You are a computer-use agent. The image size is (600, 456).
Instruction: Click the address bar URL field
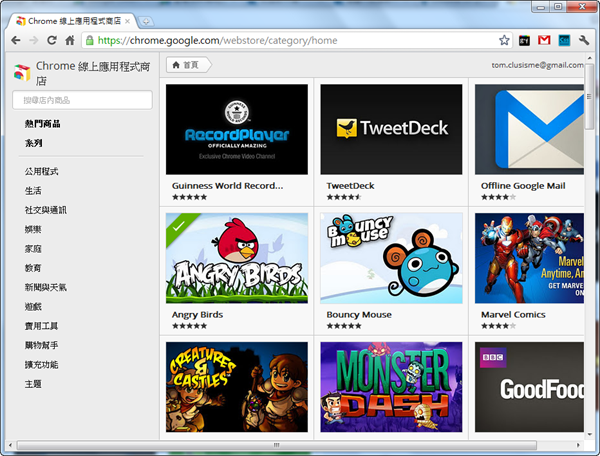(x=290, y=41)
